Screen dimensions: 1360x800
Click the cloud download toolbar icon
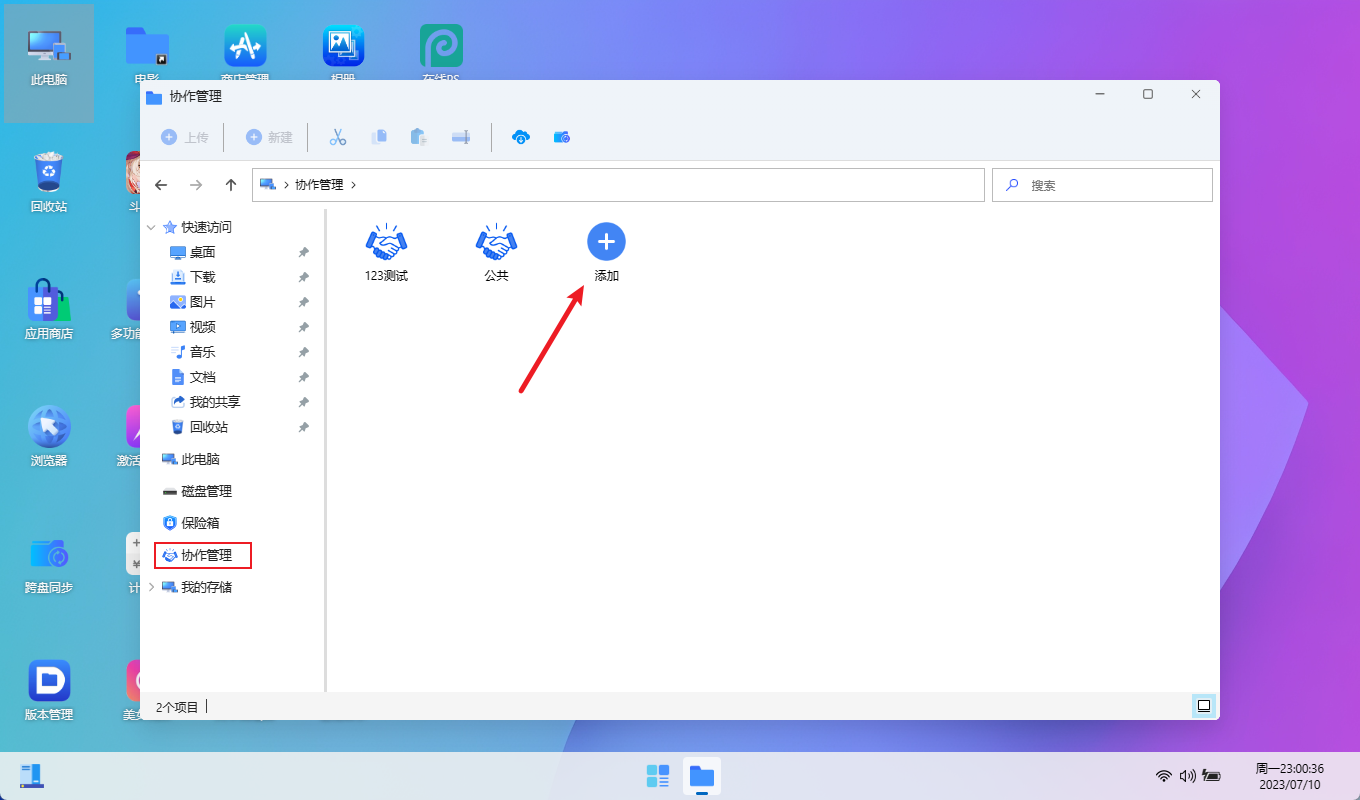(521, 137)
